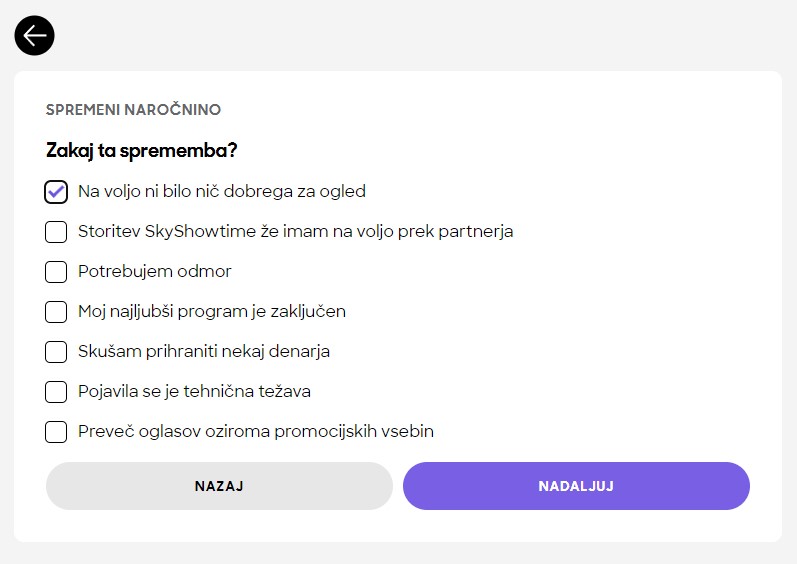
Task: Click the 'Zakaj ta sprememba?' question heading
Action: pyautogui.click(x=141, y=151)
